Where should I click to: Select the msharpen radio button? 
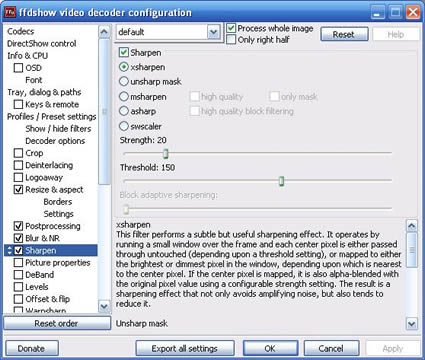tap(124, 97)
